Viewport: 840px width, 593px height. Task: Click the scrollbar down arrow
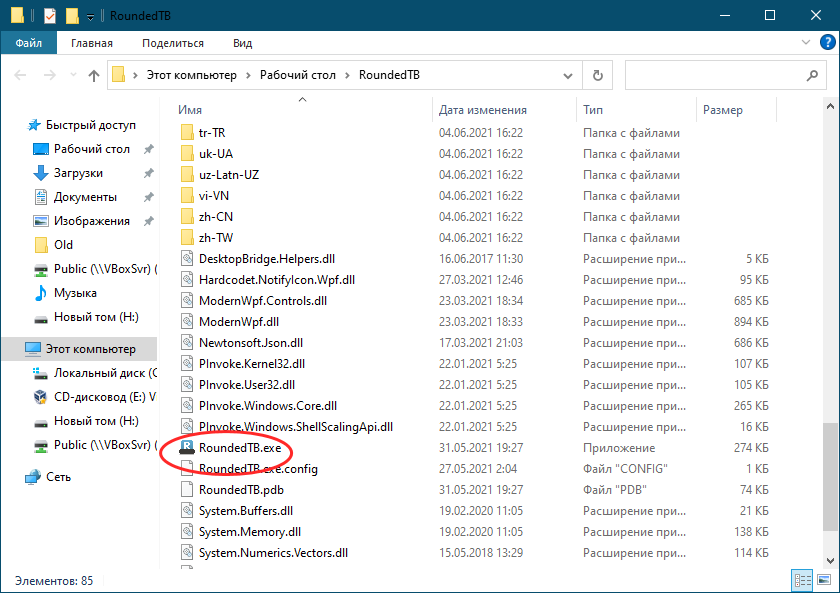point(830,561)
